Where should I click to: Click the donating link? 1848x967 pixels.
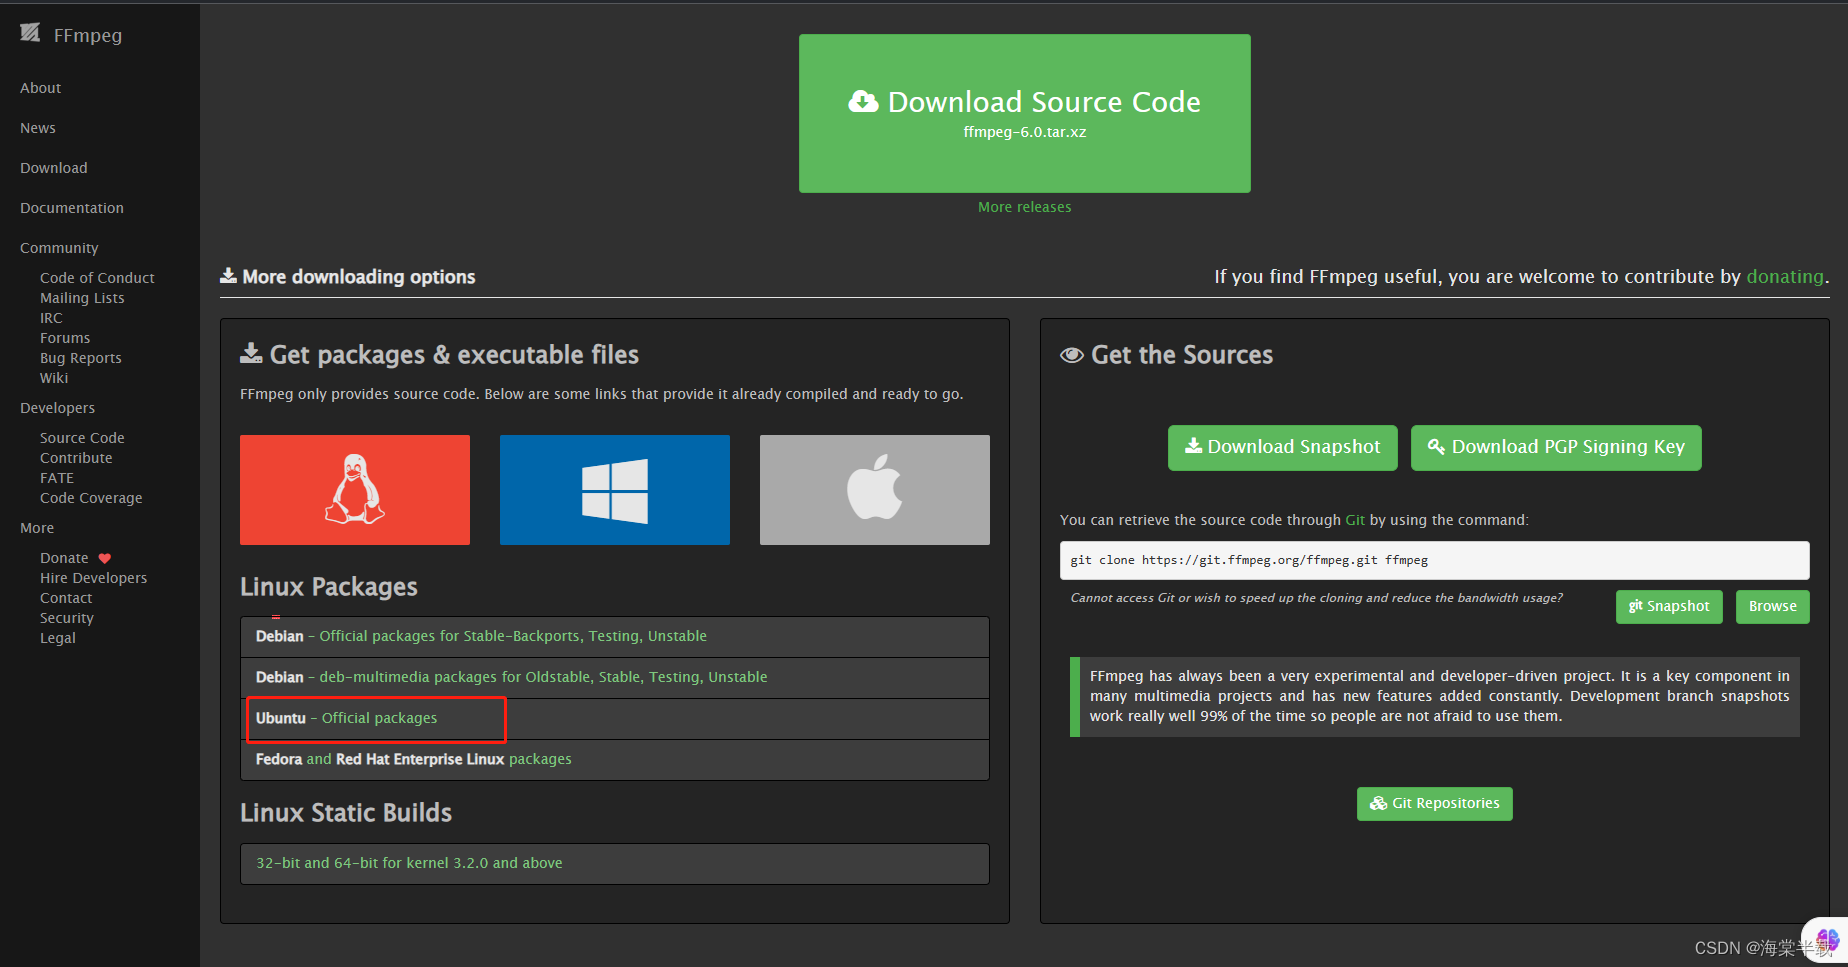click(1785, 277)
